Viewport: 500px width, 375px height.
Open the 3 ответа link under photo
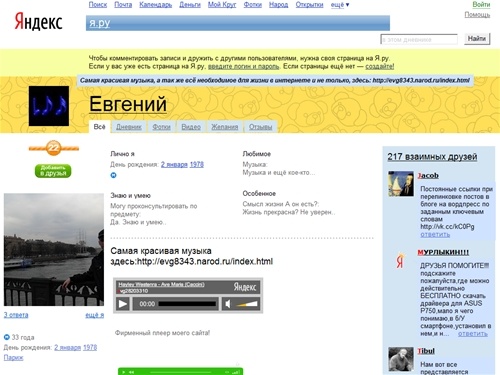click(16, 315)
